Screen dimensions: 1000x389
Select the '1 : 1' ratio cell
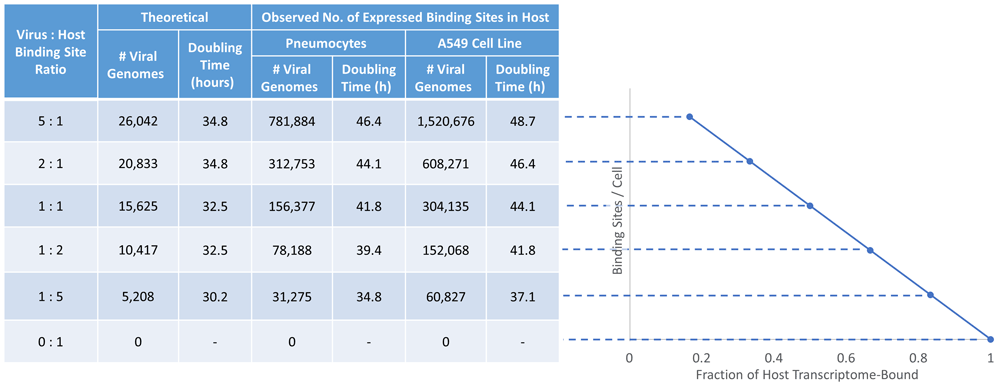click(x=51, y=207)
